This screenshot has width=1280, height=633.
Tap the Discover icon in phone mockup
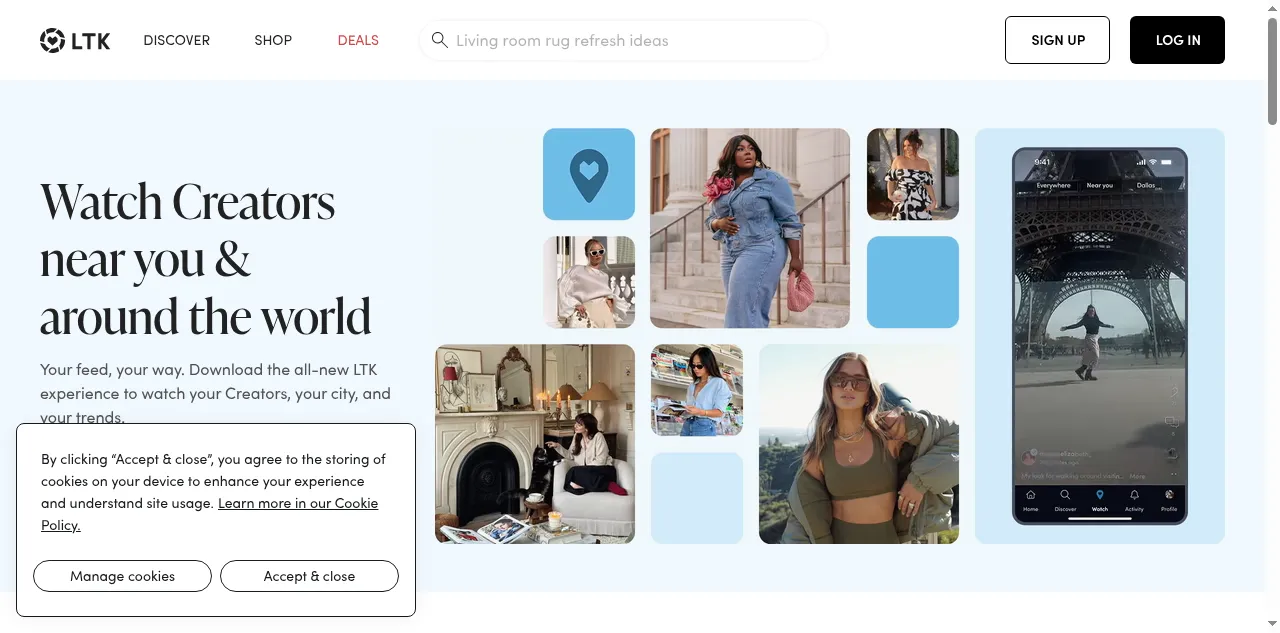click(1065, 497)
